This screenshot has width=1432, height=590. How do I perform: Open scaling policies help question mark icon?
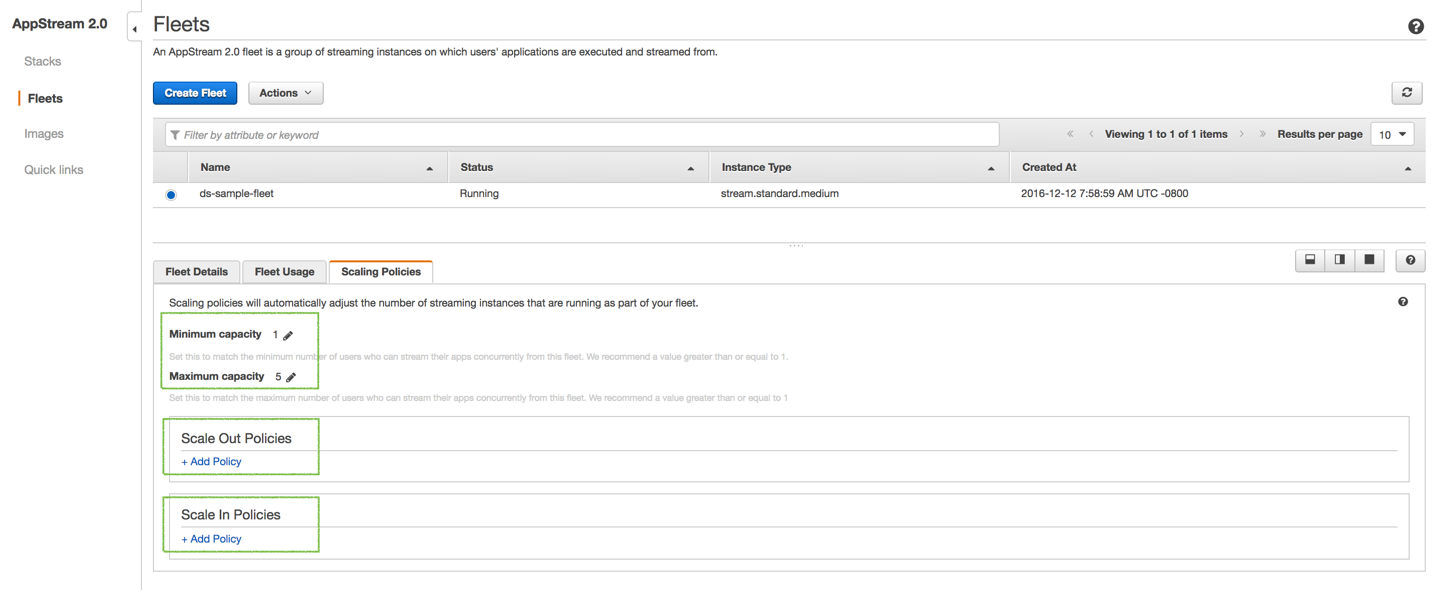tap(1402, 301)
